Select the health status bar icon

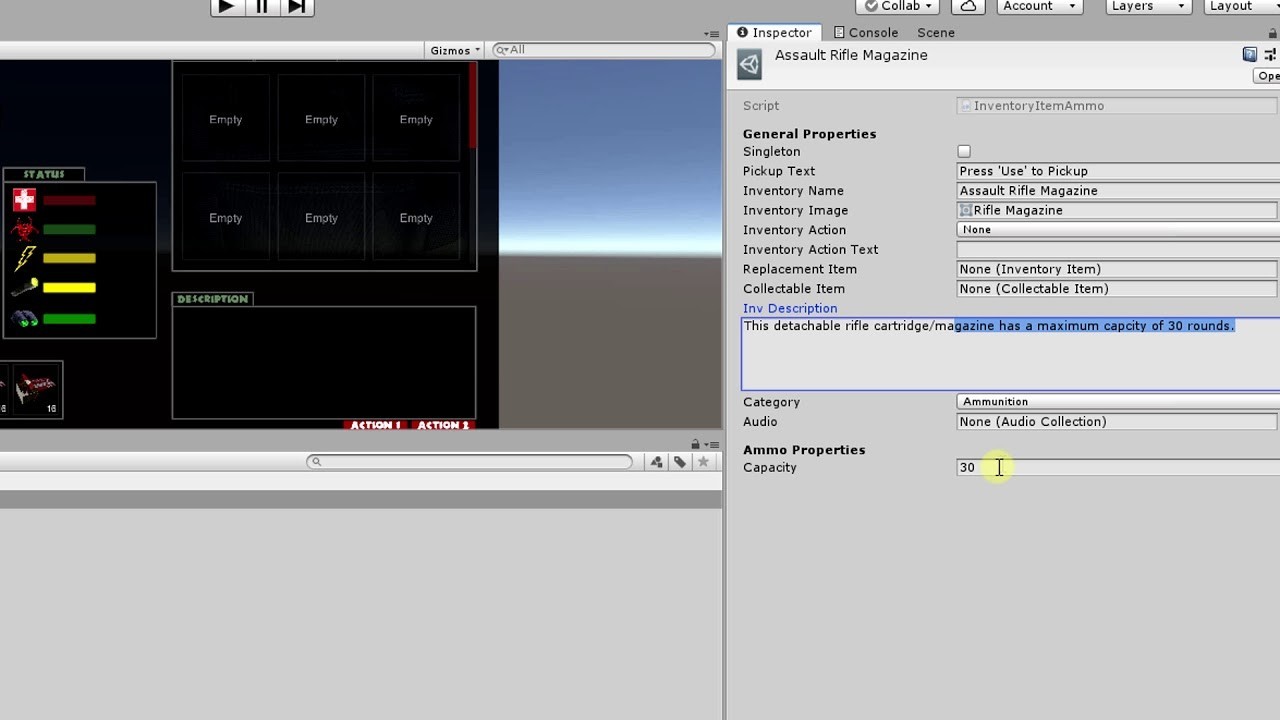24,200
